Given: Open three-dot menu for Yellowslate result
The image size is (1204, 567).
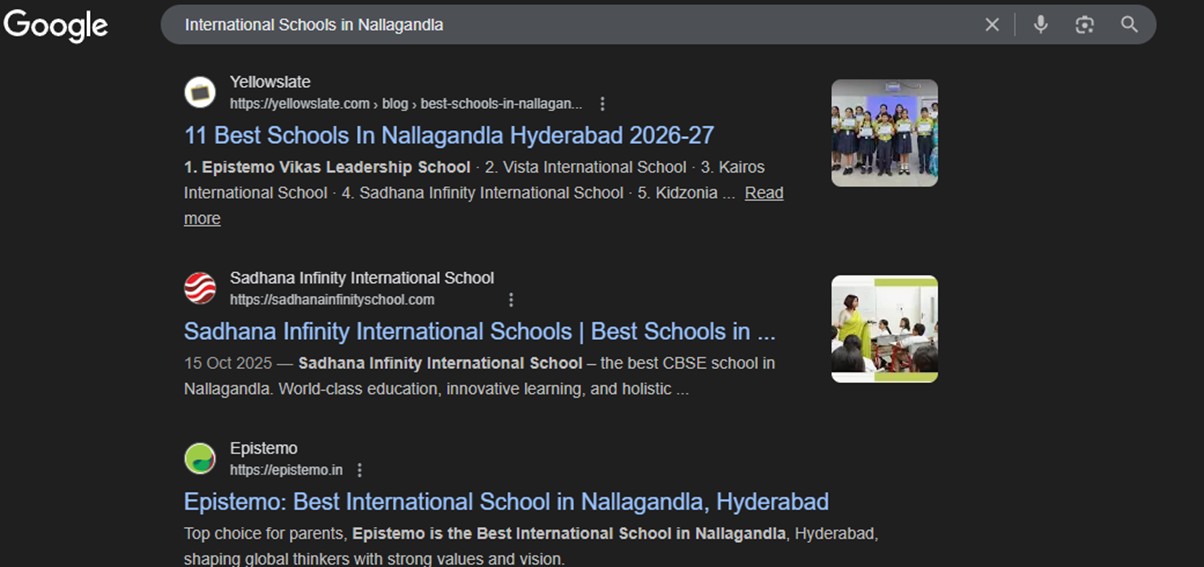Looking at the screenshot, I should pos(602,104).
